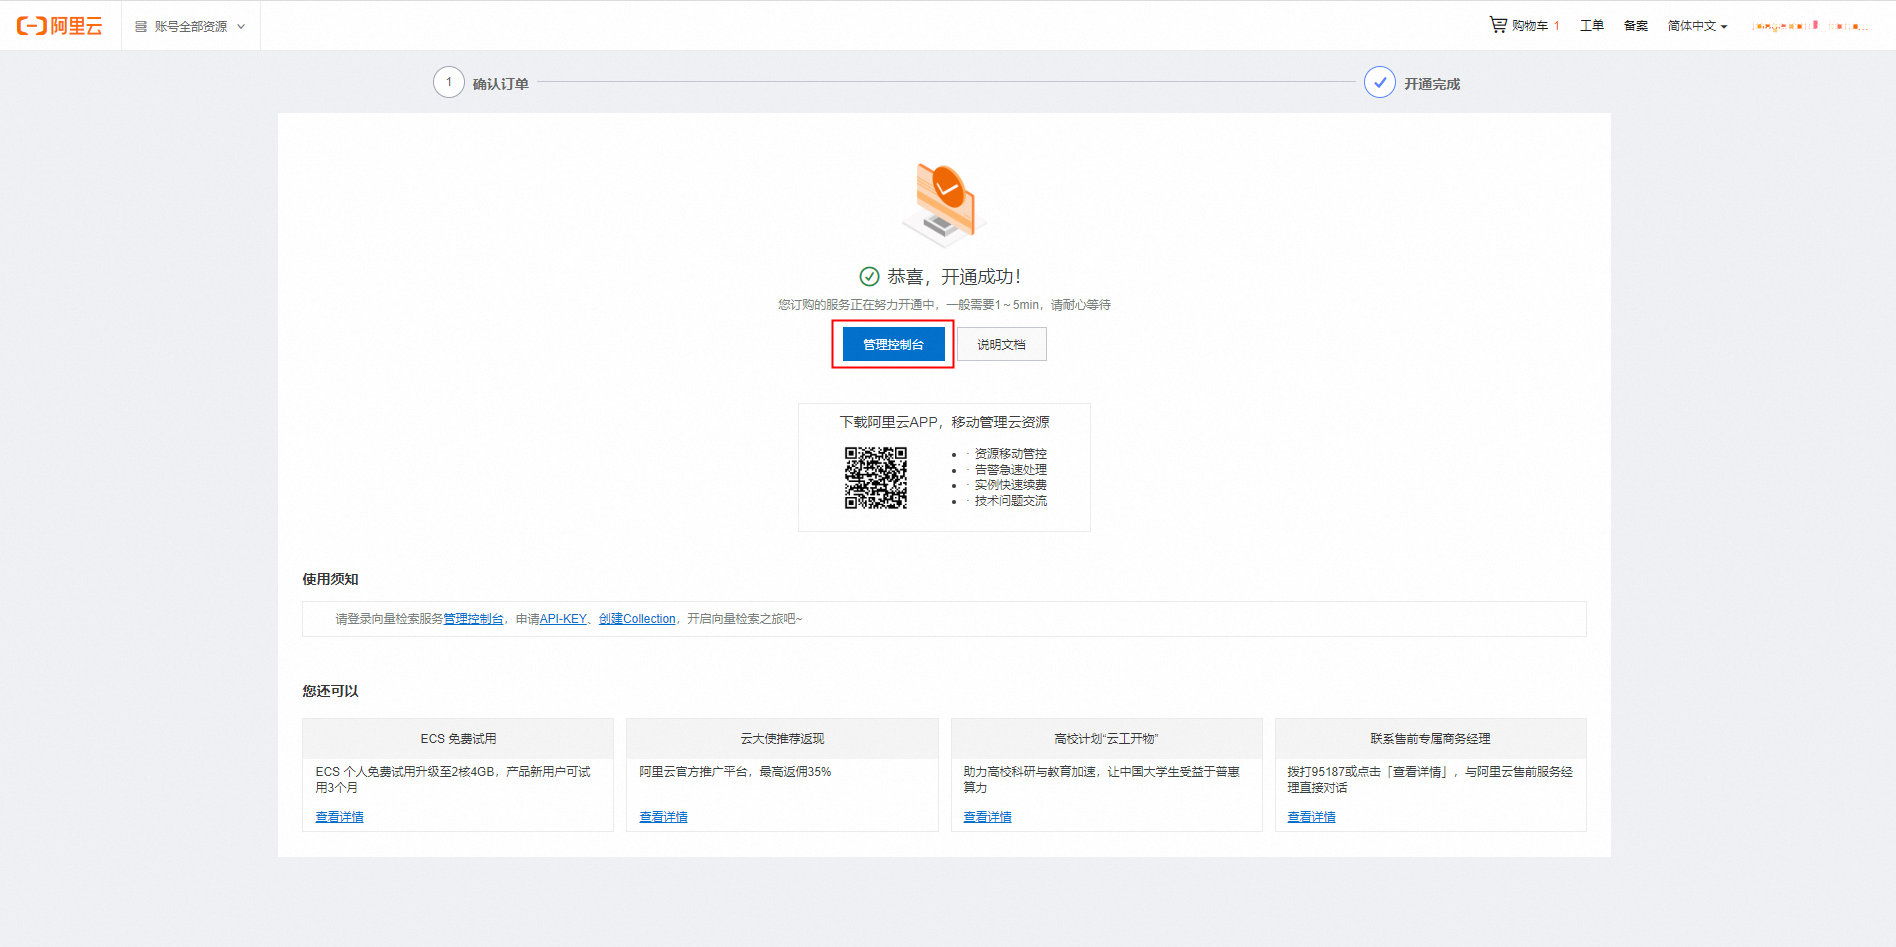Image resolution: width=1896 pixels, height=947 pixels.
Task: Click the ECS 免费试用 card title
Action: tap(458, 739)
